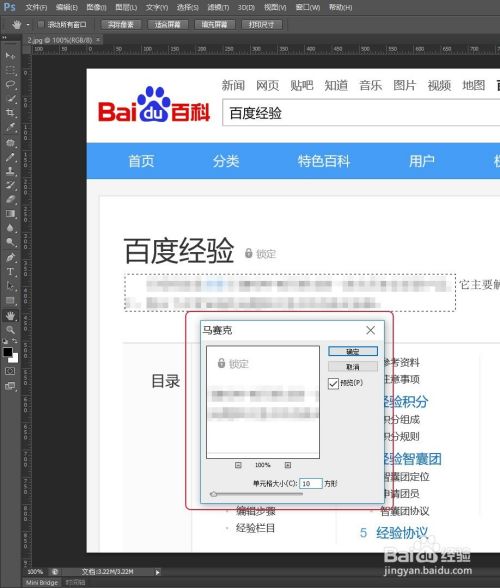
Task: Select the Zoom tool in toolbox
Action: (x=10, y=330)
